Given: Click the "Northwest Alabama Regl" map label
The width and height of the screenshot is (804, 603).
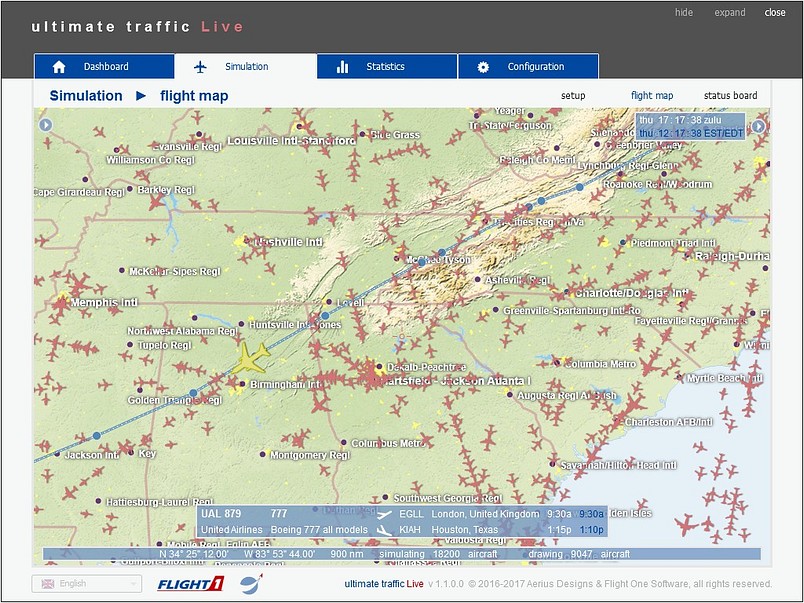Looking at the screenshot, I should point(182,331).
